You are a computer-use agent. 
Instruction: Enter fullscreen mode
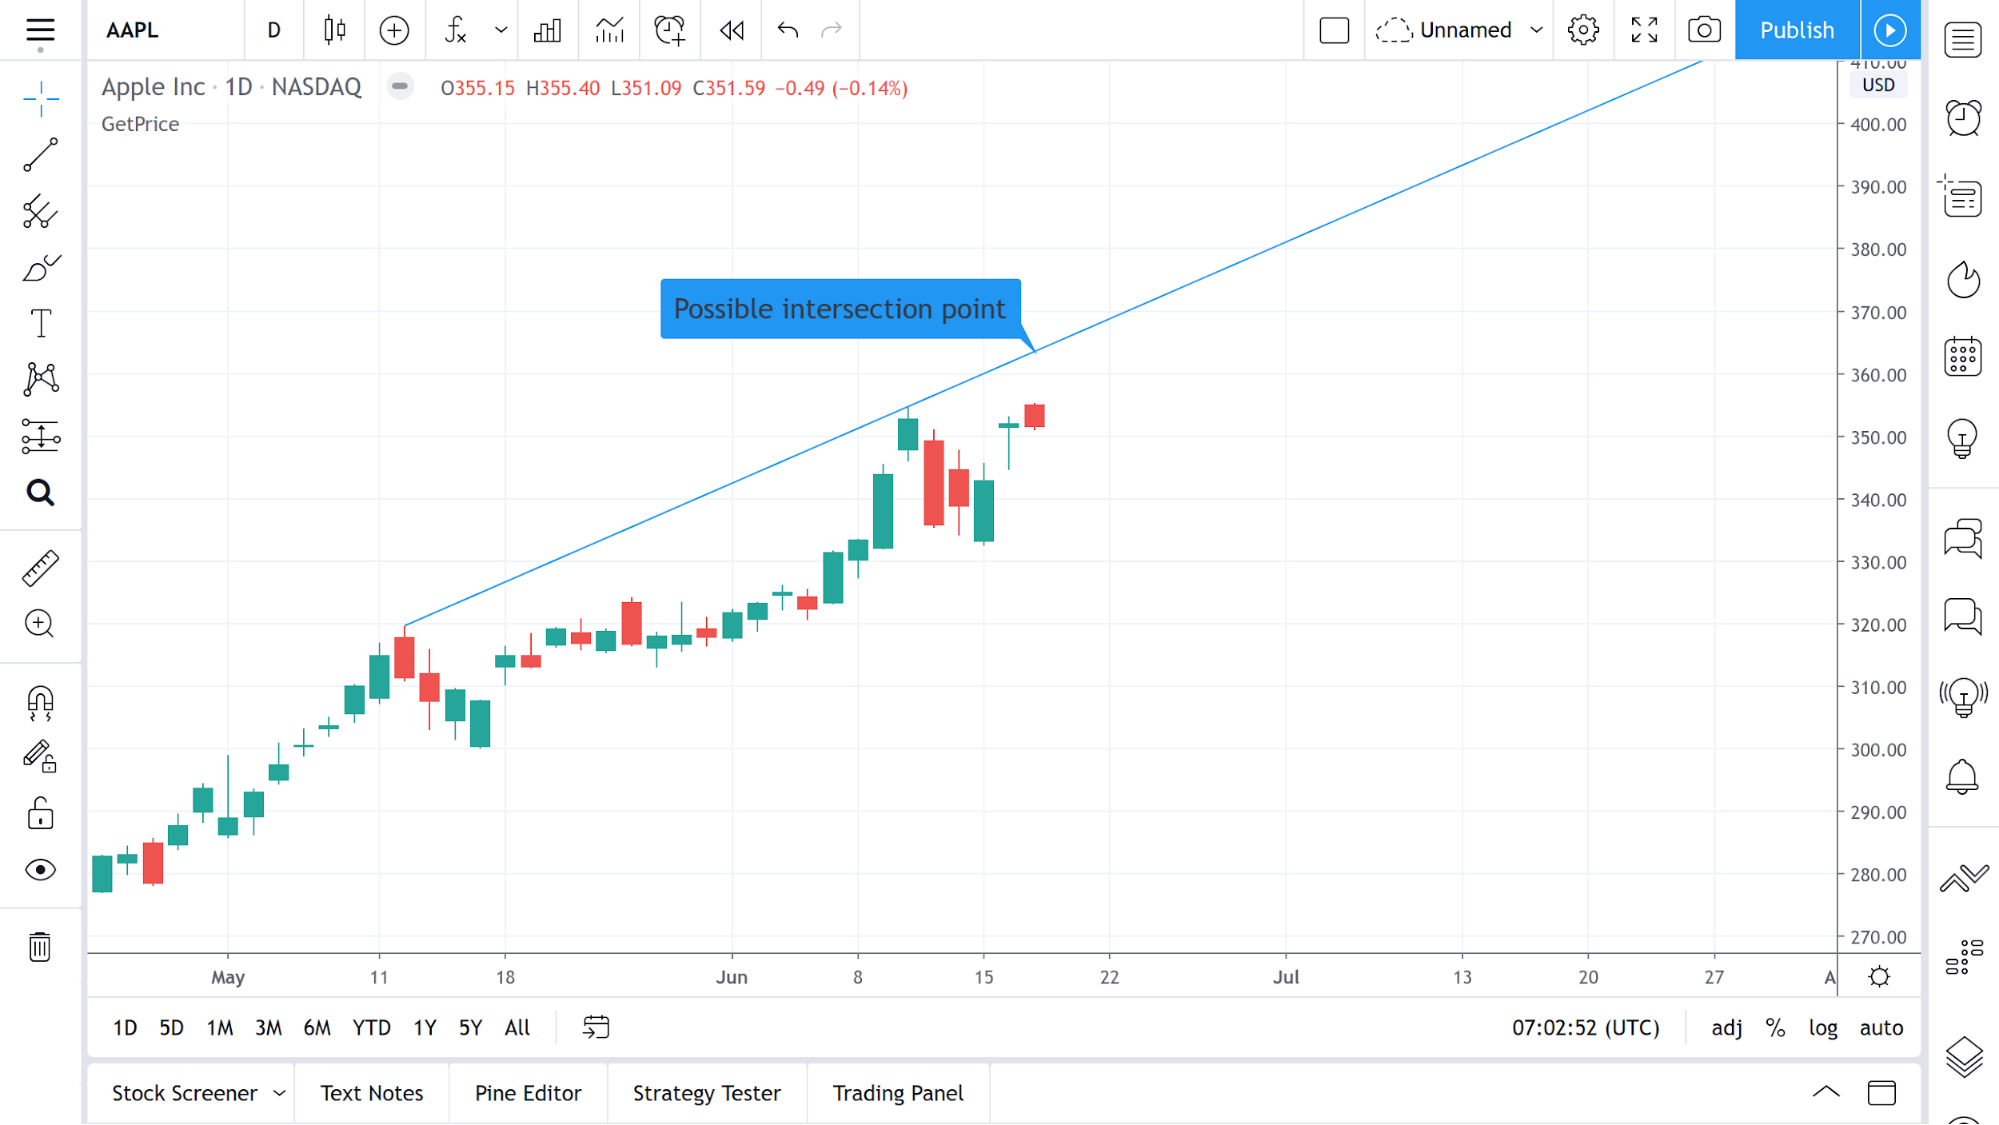pos(1644,30)
